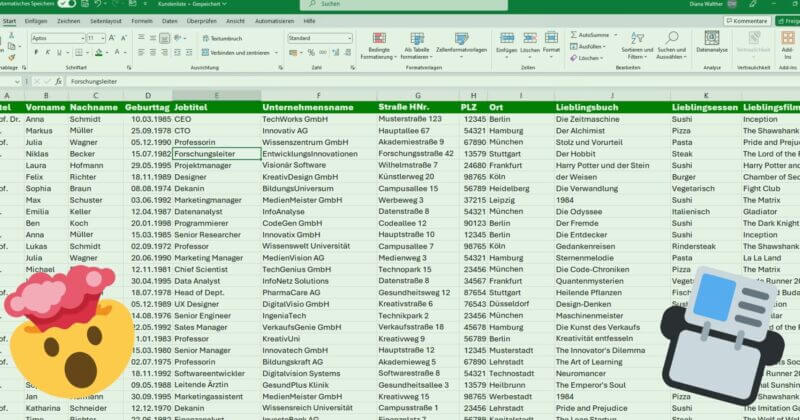Apply the accounting number format
Screen dimensions: 800x420
click(293, 53)
